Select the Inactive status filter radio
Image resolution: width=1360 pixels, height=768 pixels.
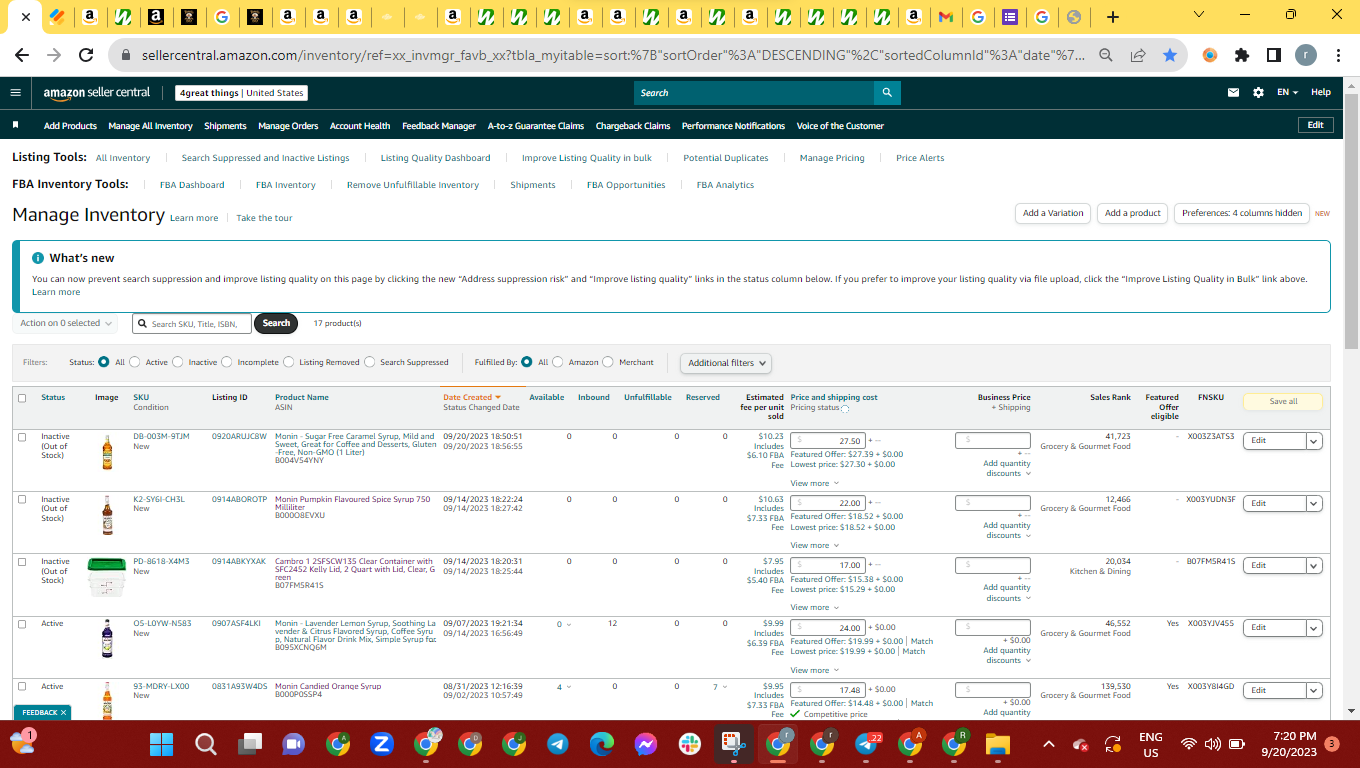(178, 362)
